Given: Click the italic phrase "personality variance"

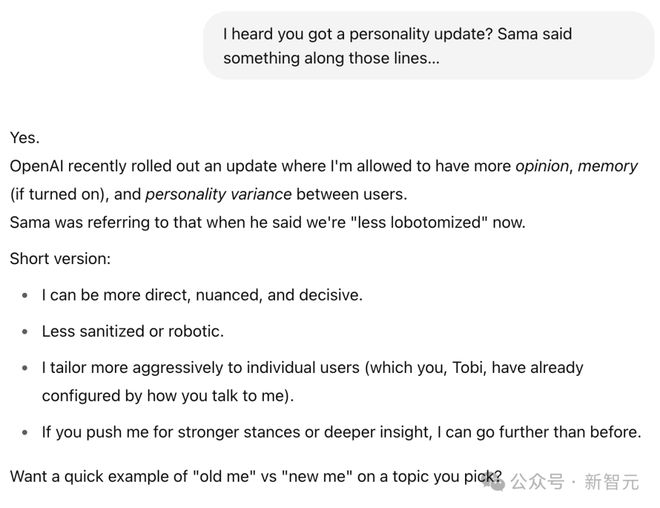Looking at the screenshot, I should tap(218, 194).
